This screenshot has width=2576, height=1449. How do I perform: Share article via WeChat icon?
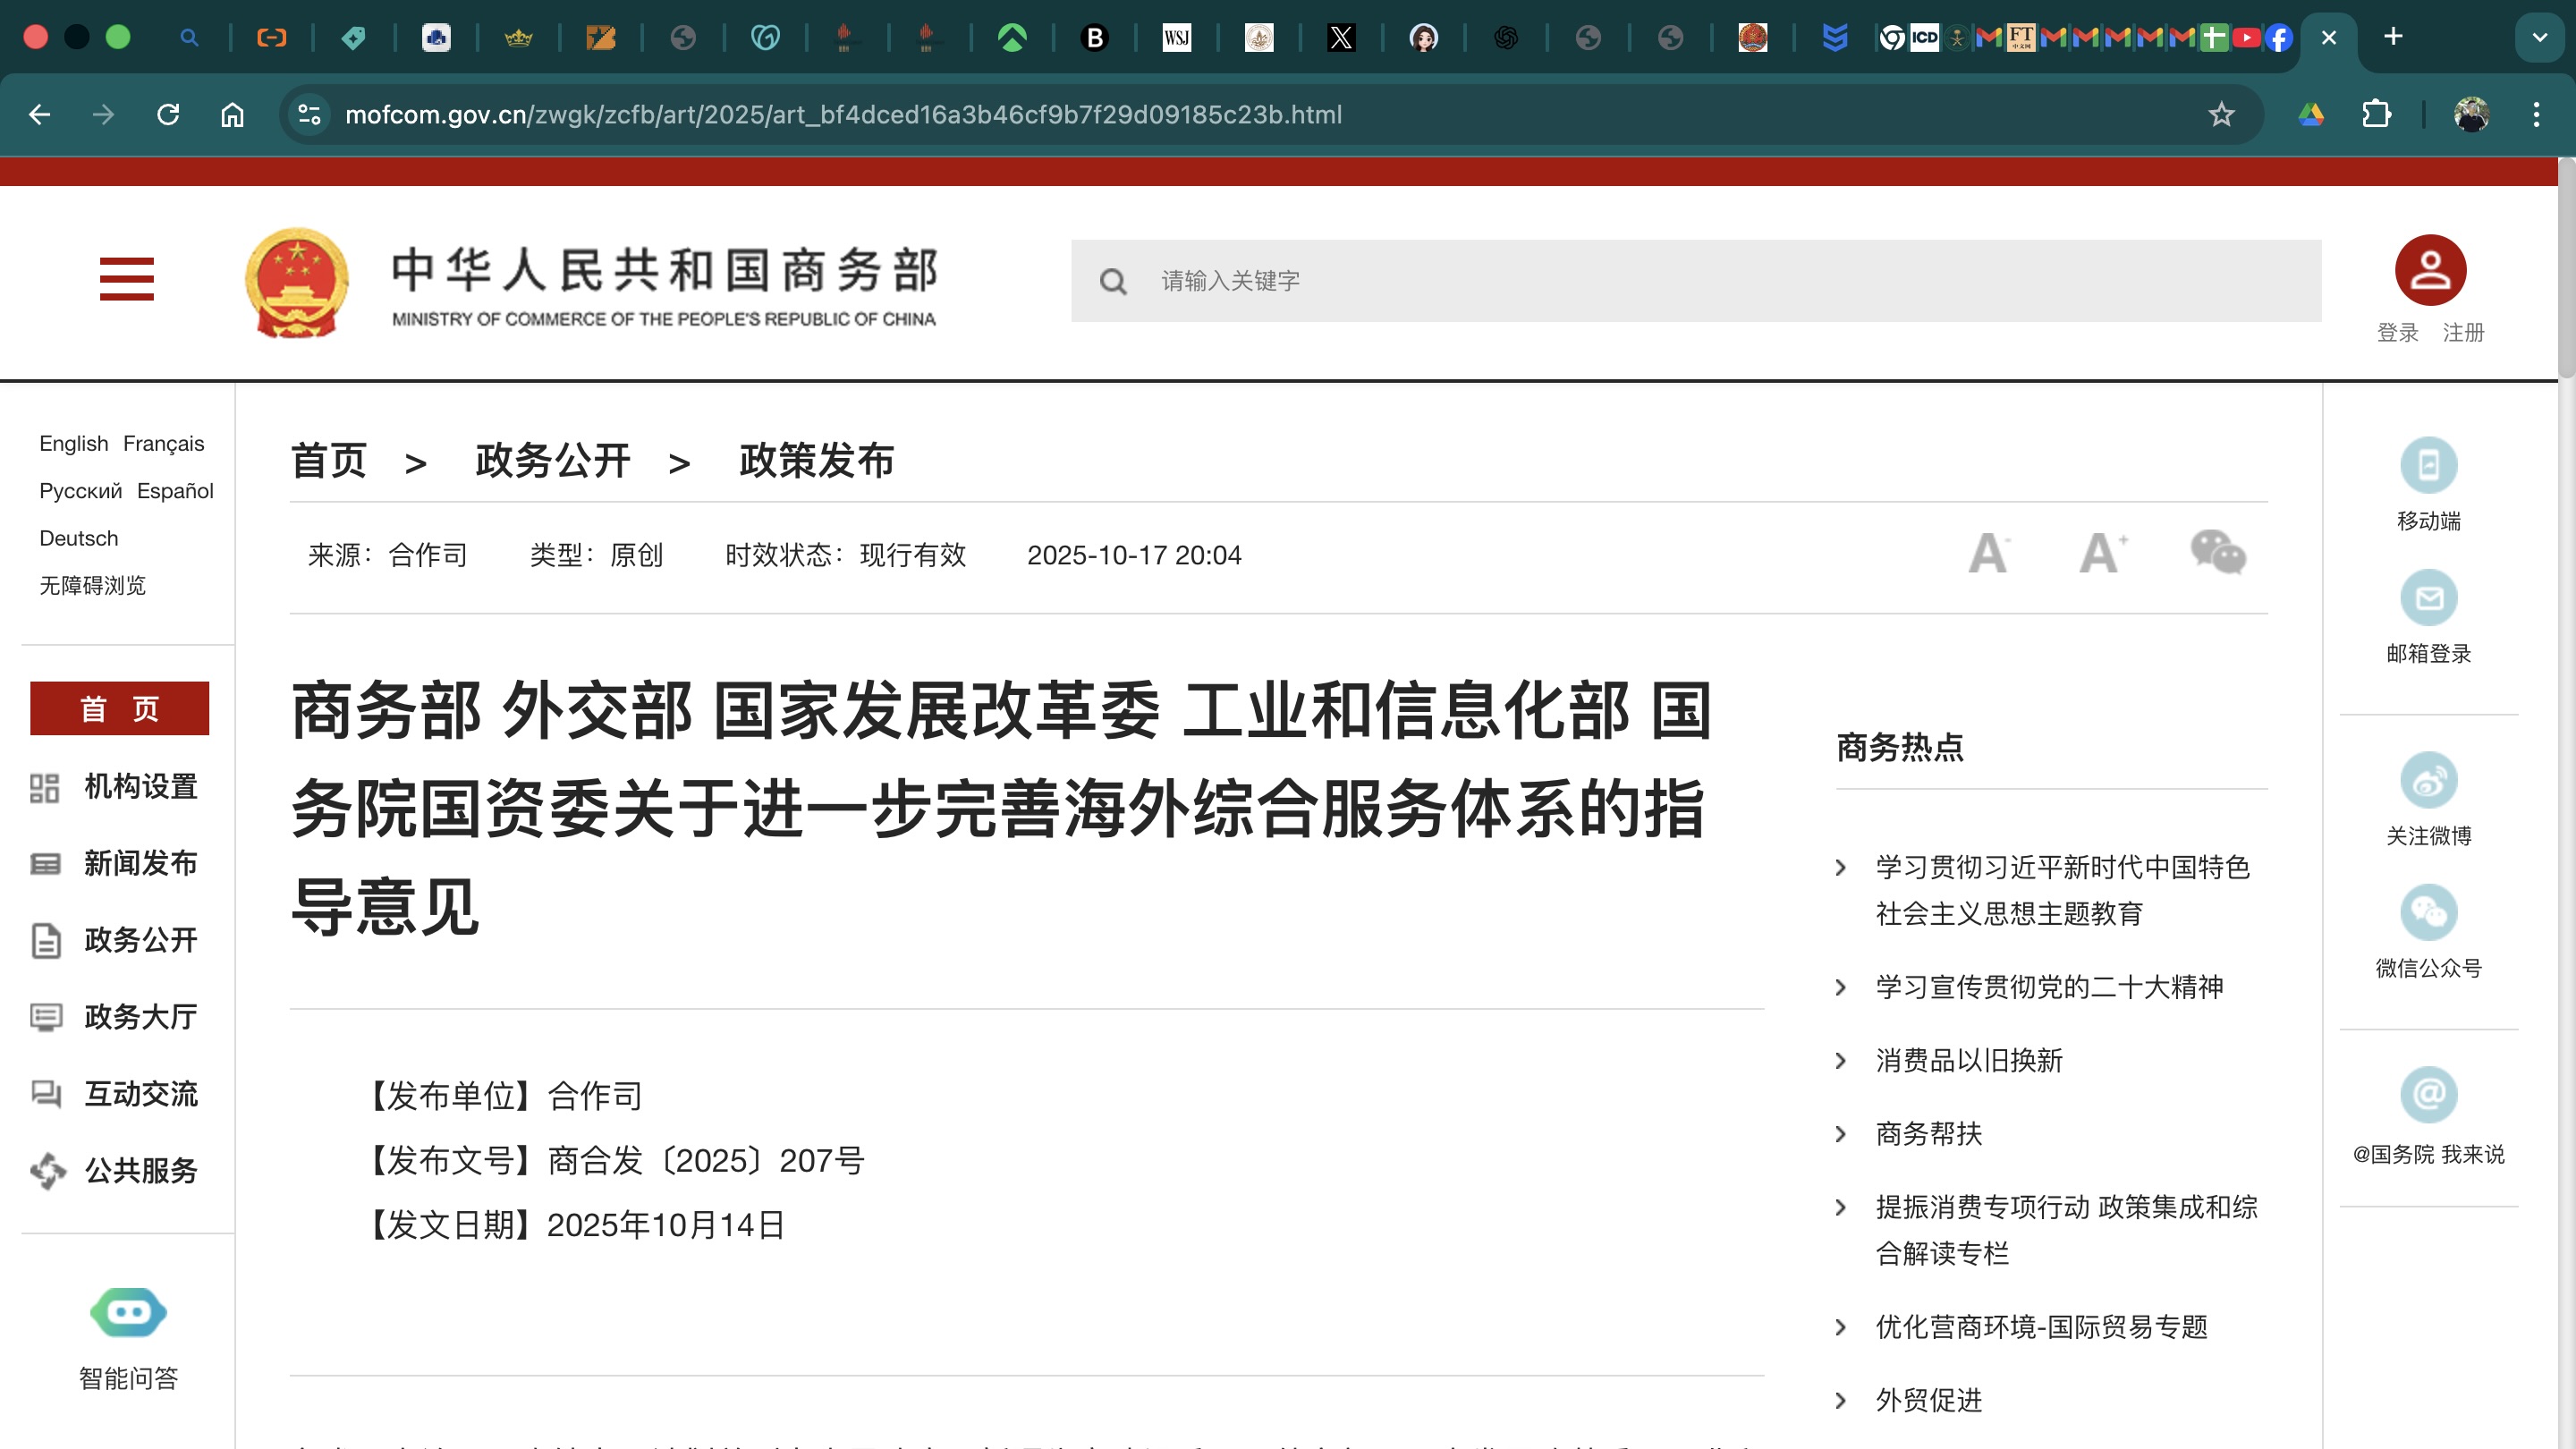pyautogui.click(x=2217, y=553)
